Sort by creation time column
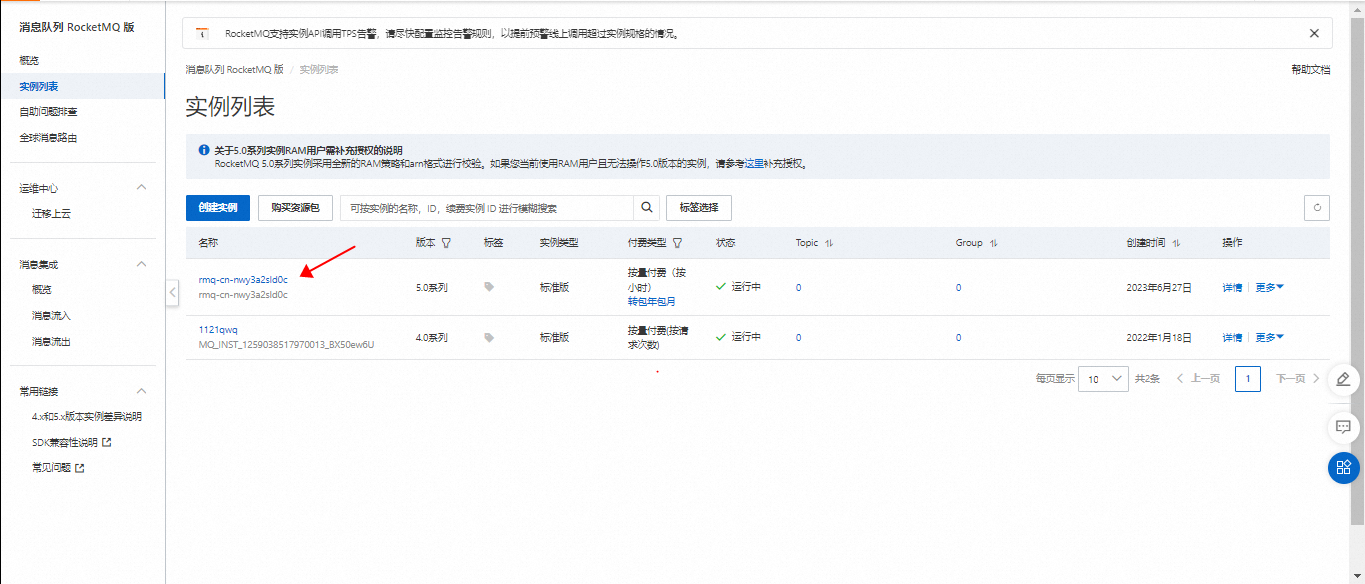The width and height of the screenshot is (1365, 584). (1176, 243)
